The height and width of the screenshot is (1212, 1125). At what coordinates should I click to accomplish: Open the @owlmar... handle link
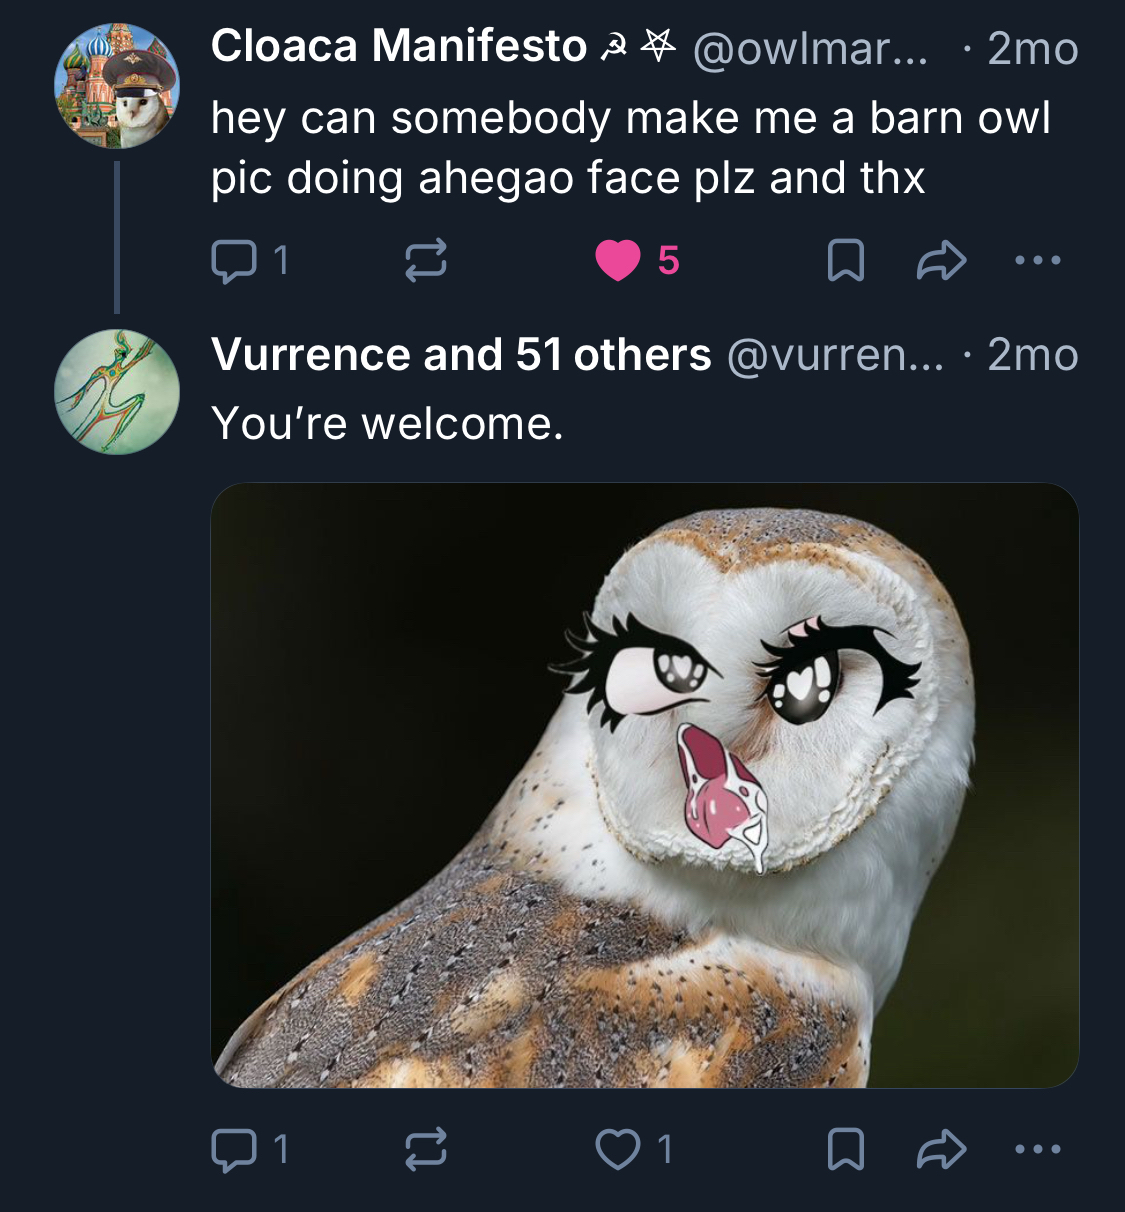(x=810, y=49)
